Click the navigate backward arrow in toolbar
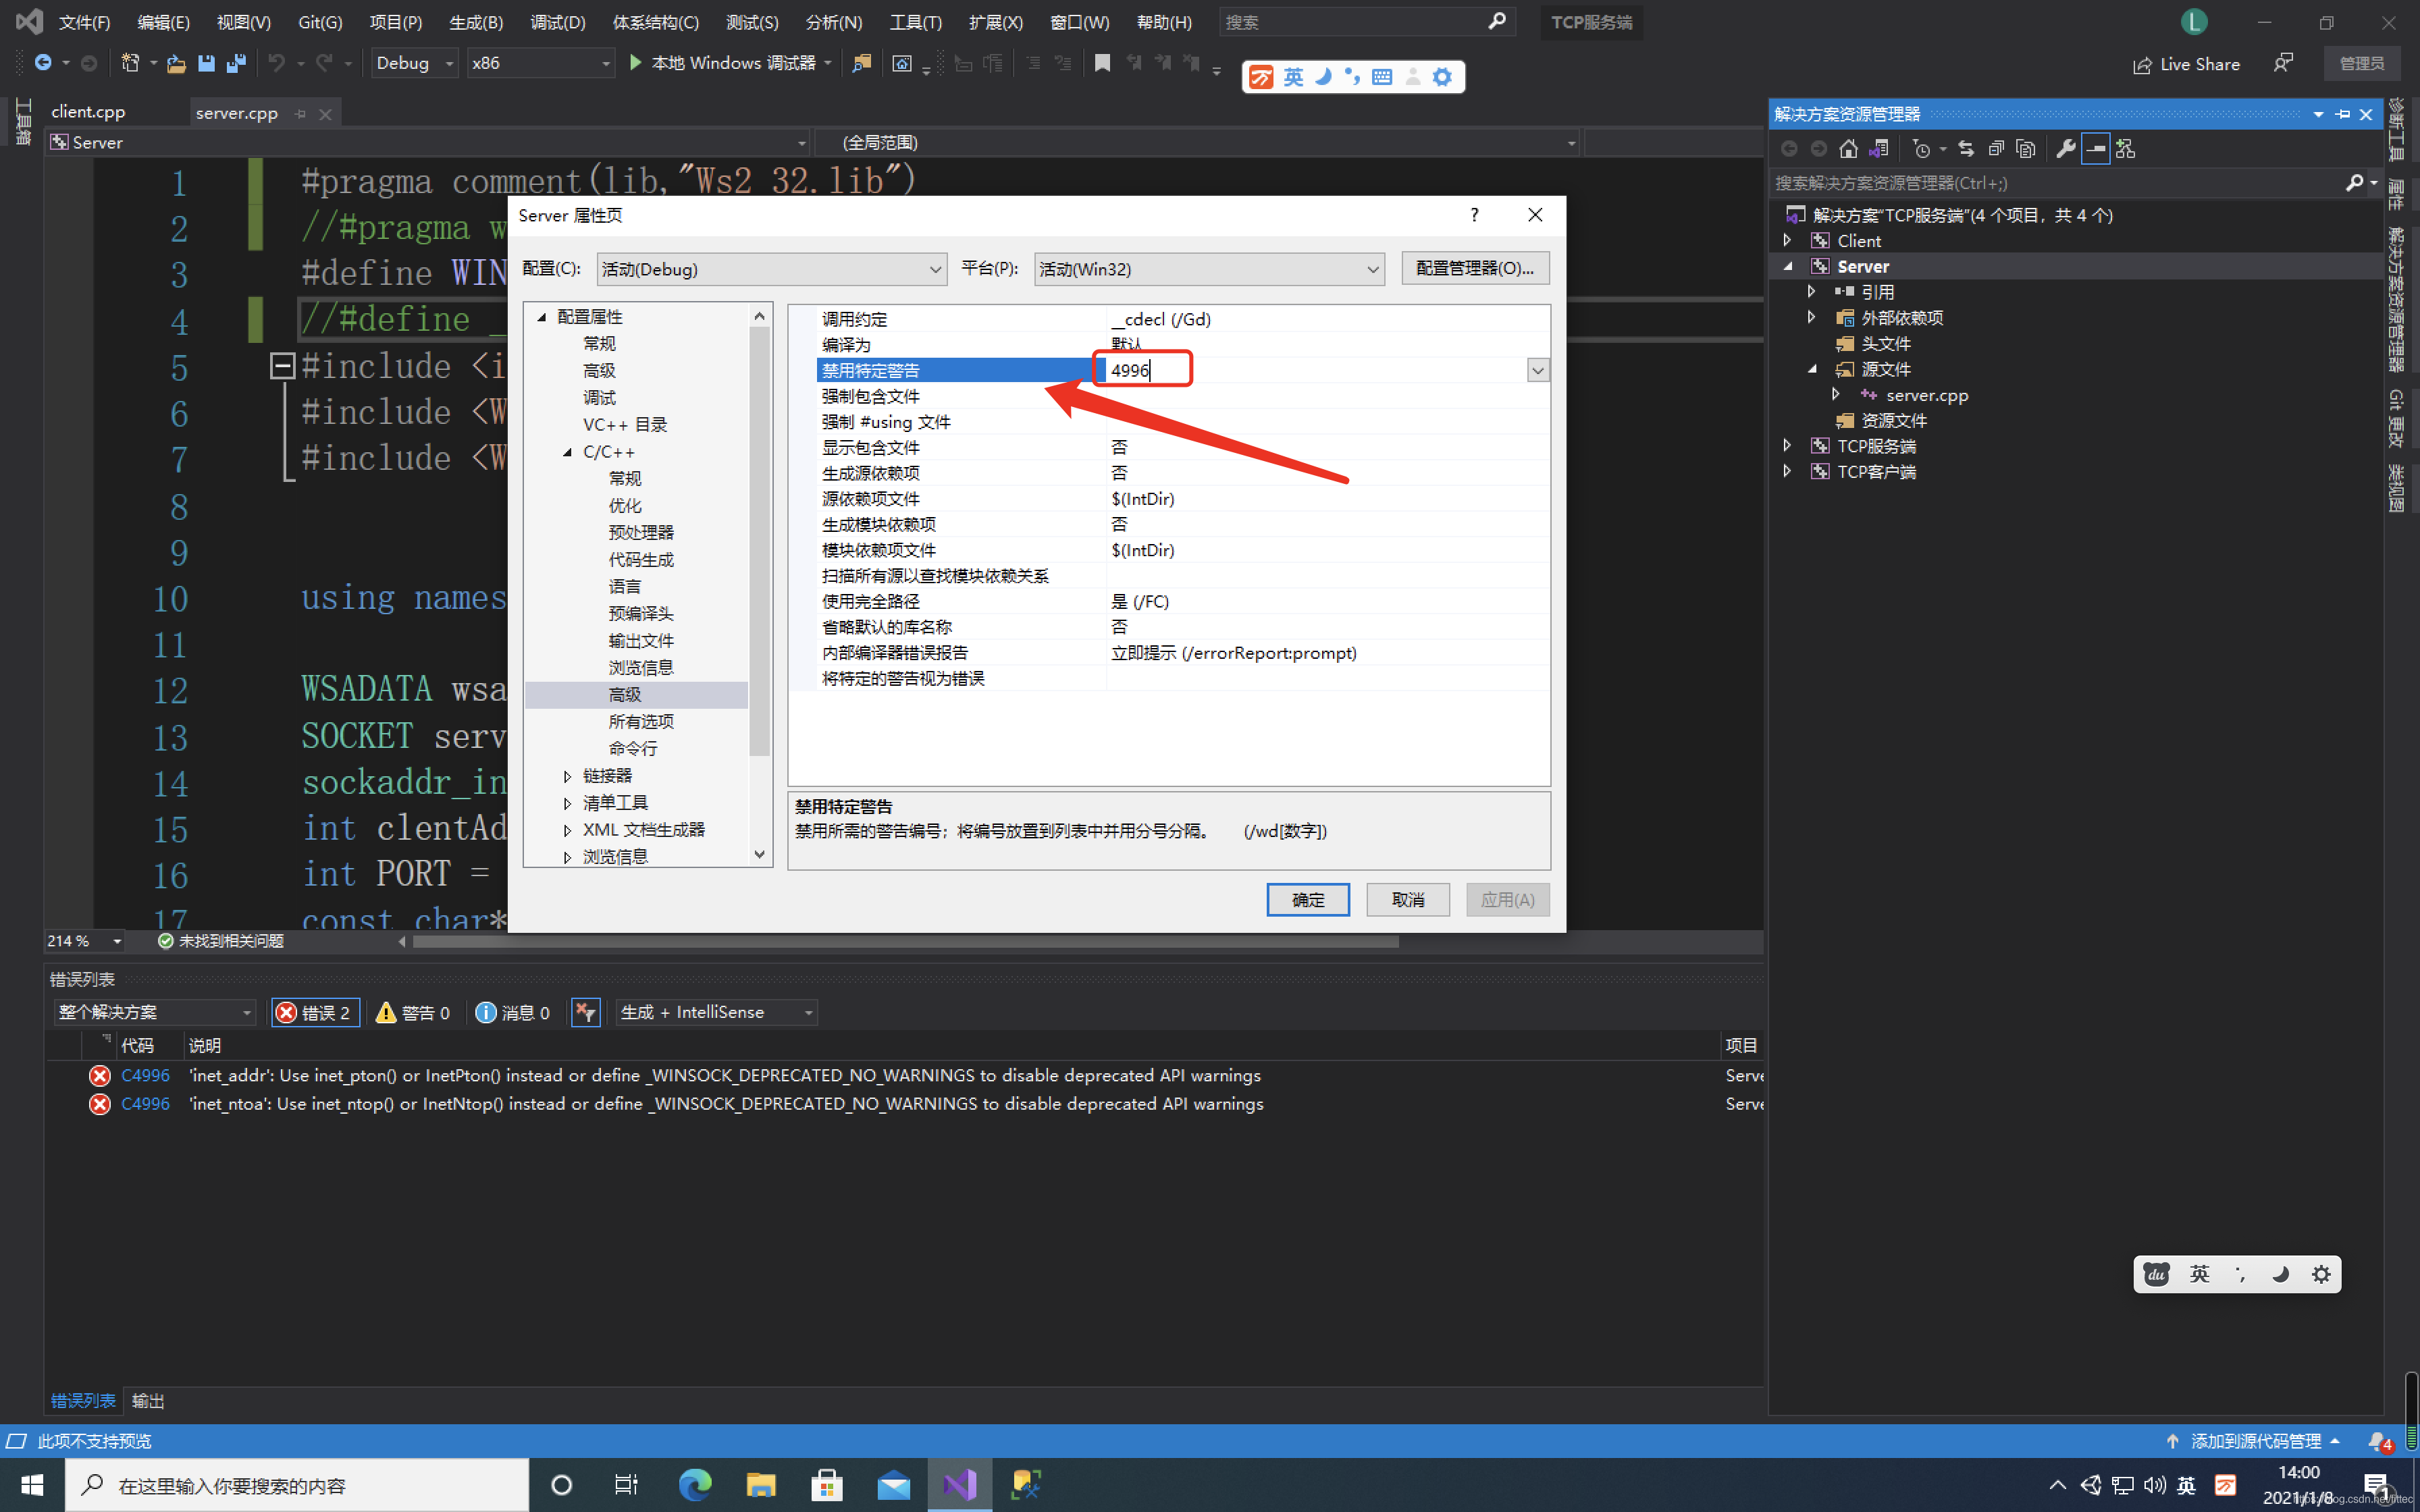The image size is (2420, 1512). (x=43, y=63)
